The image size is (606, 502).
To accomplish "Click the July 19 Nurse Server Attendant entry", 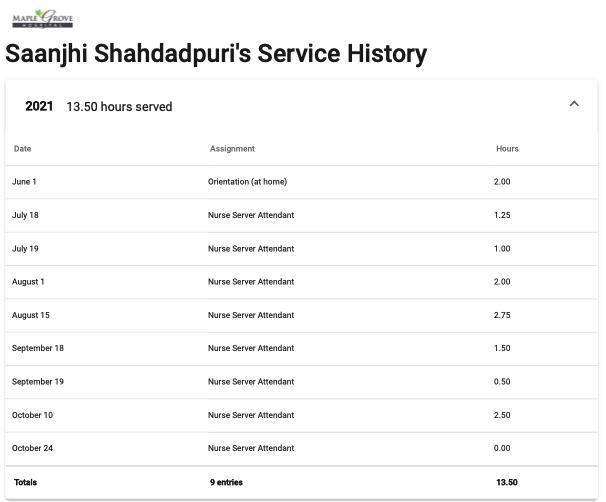I will (x=251, y=249).
